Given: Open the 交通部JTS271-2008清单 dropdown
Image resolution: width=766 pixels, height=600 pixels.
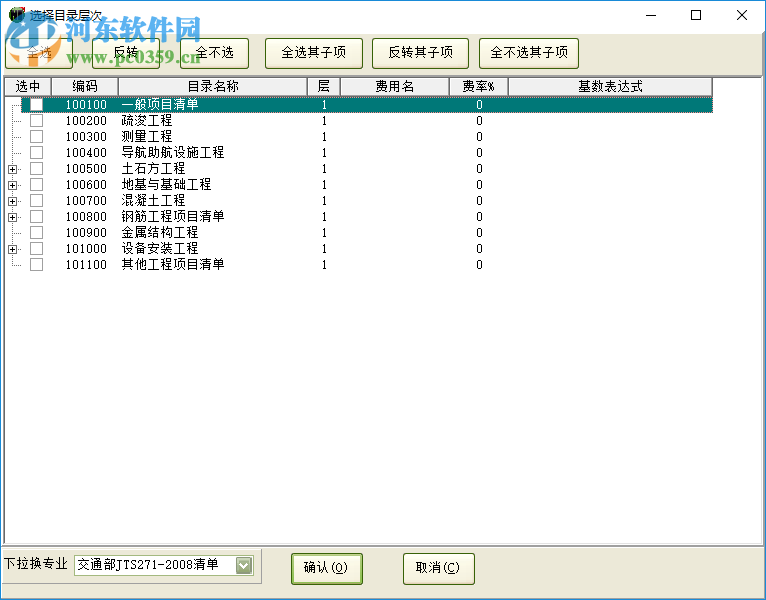Looking at the screenshot, I should (244, 565).
